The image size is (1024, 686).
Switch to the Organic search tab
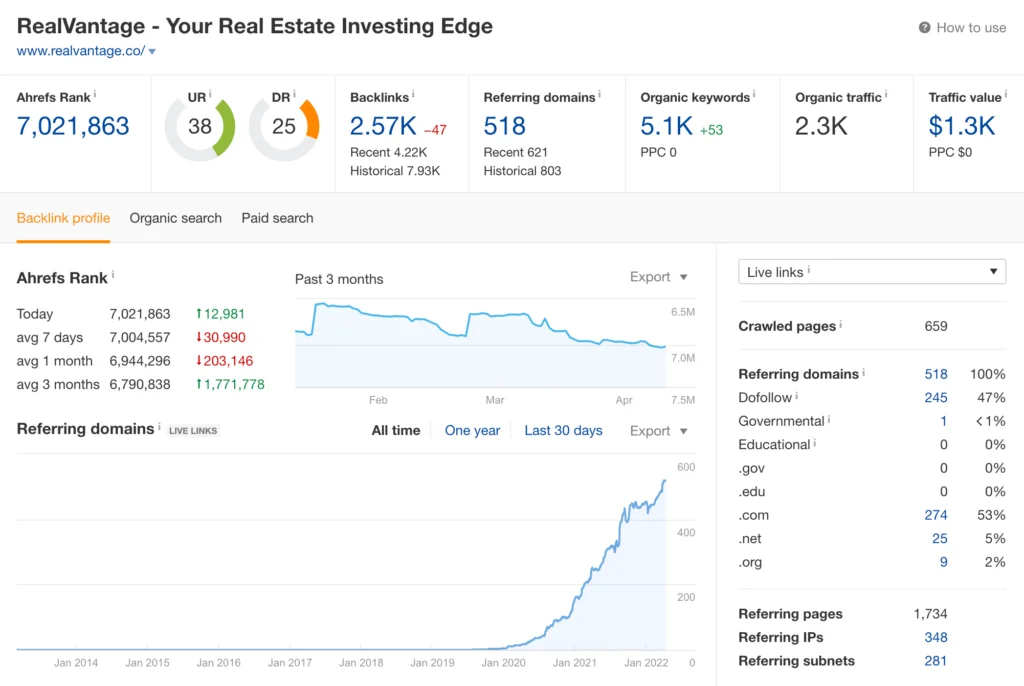click(x=176, y=218)
